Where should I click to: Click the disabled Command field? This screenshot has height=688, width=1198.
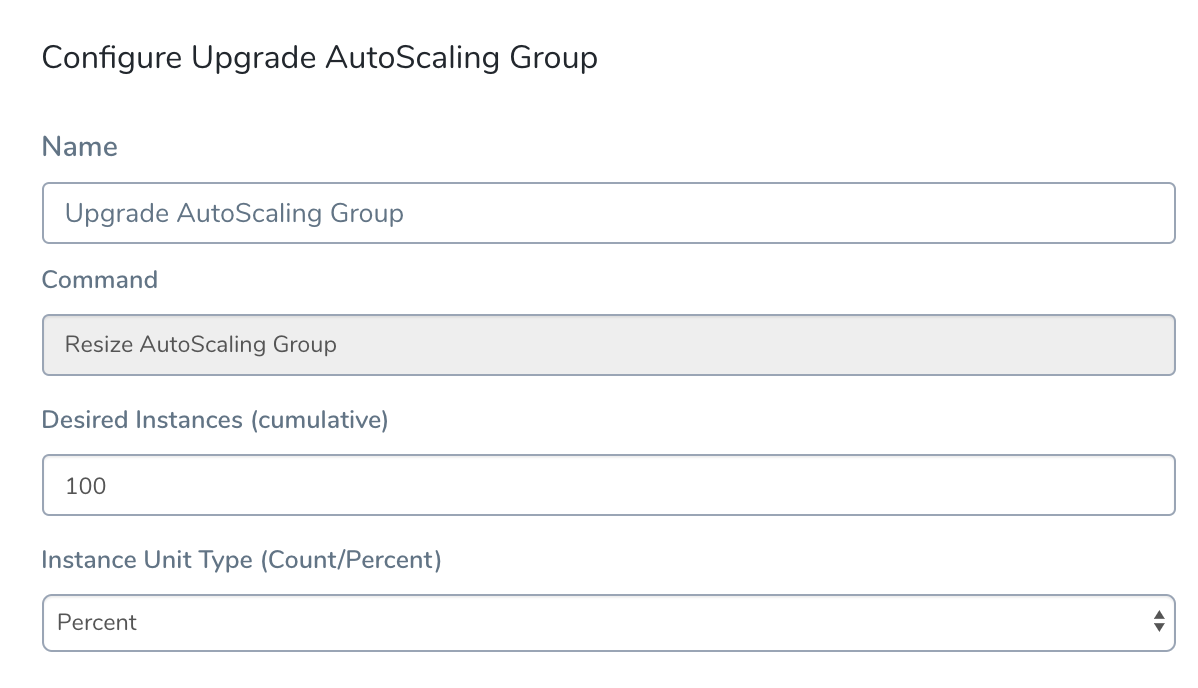coord(608,345)
